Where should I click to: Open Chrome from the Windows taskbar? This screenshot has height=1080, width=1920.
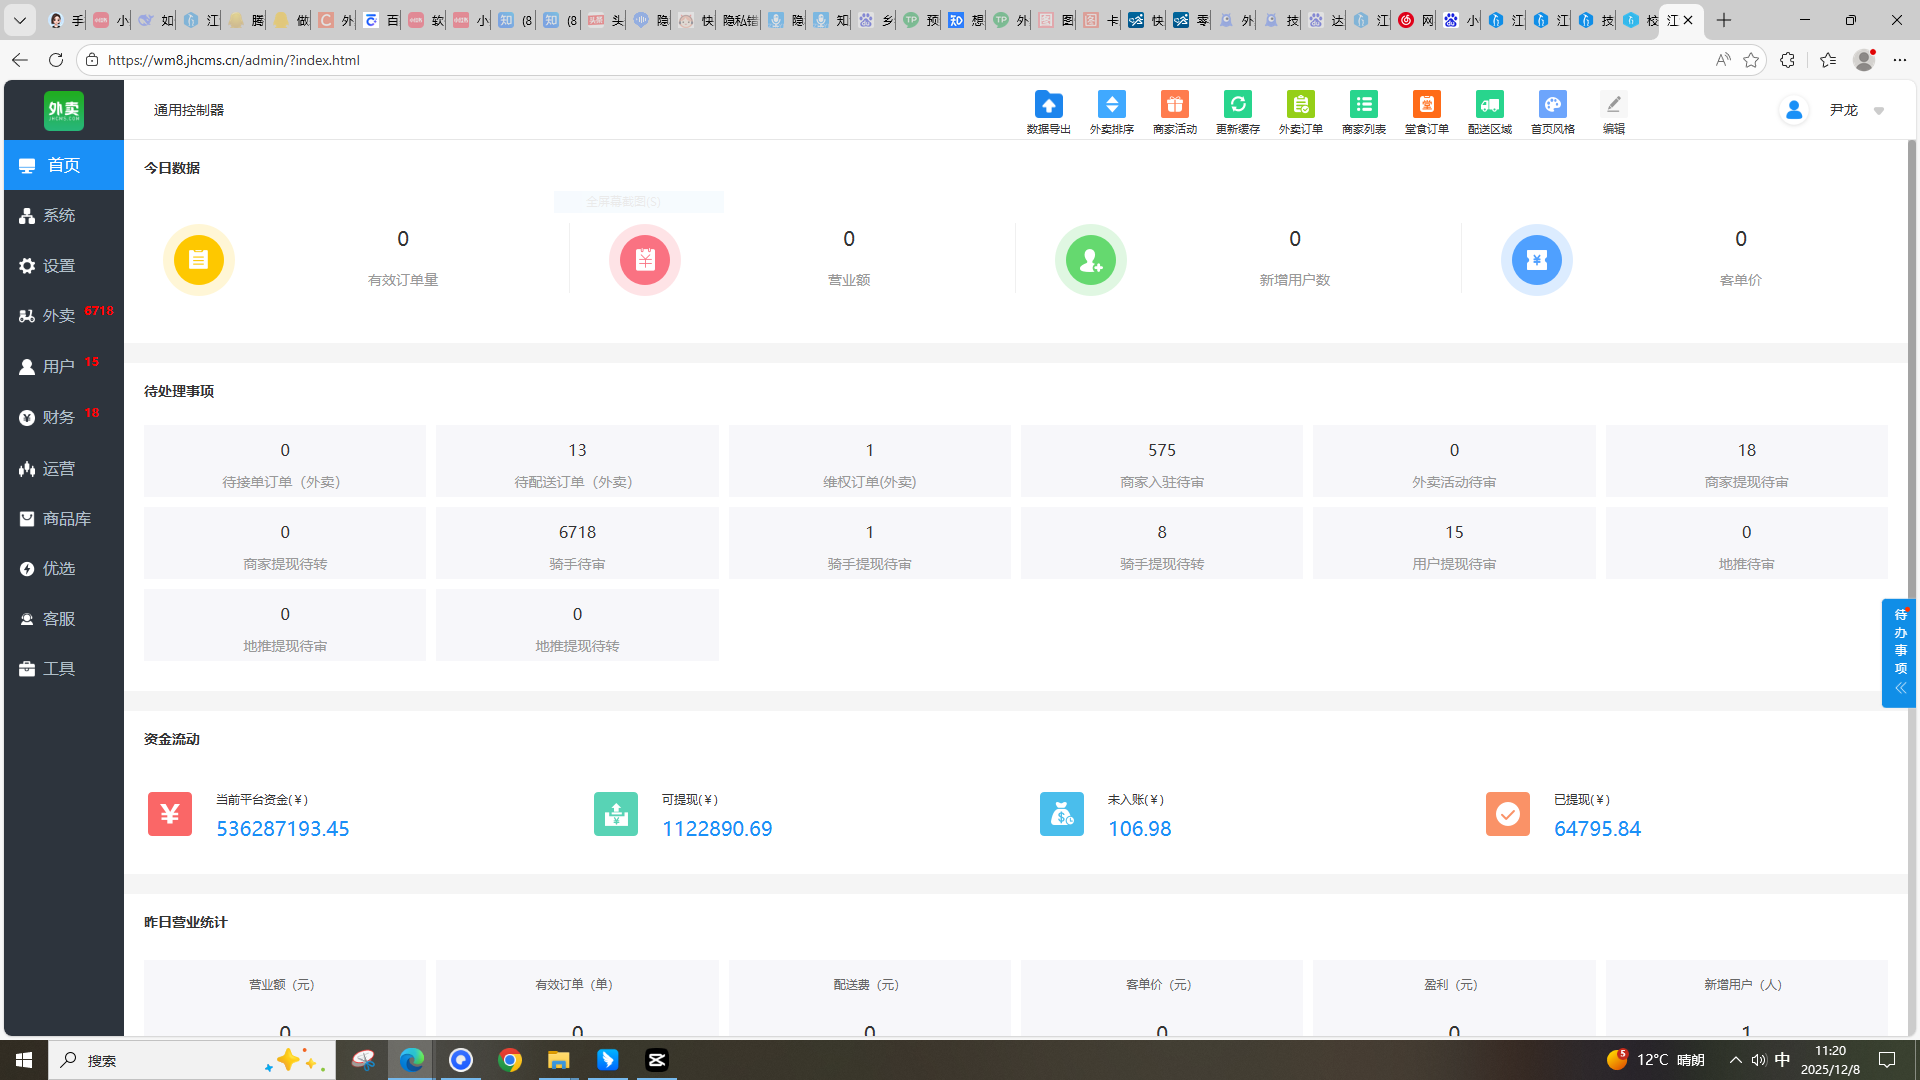[510, 1060]
